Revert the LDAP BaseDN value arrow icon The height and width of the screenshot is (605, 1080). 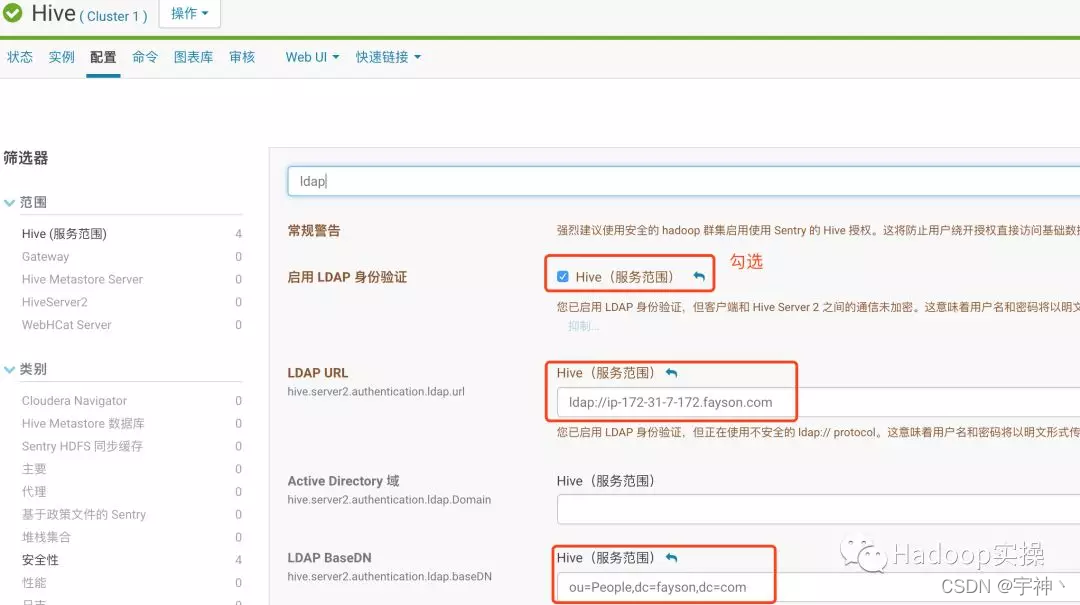point(672,557)
